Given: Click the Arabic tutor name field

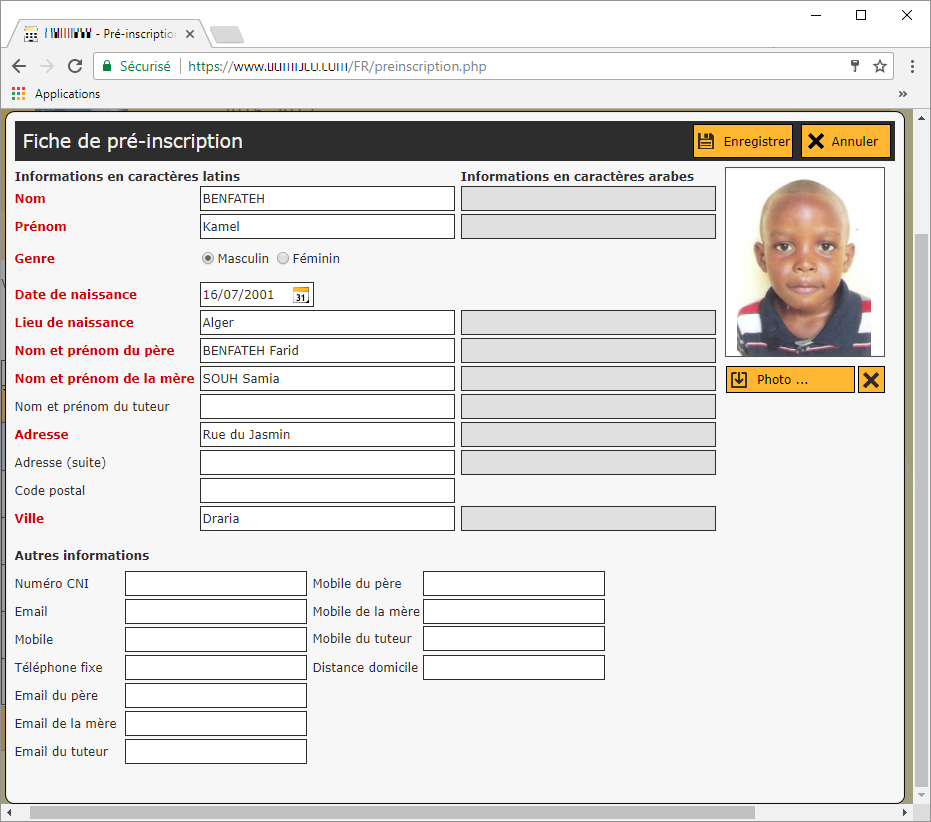Looking at the screenshot, I should tap(588, 406).
